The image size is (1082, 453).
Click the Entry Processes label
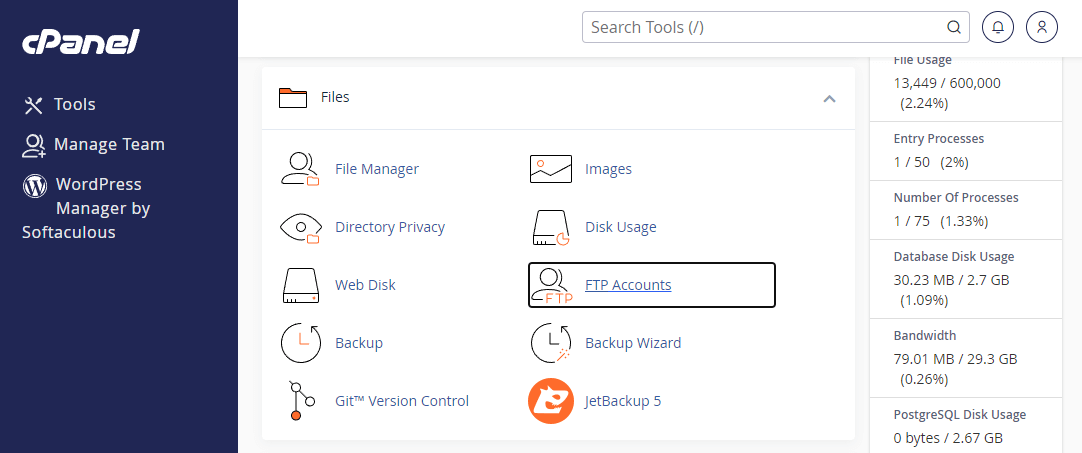click(938, 139)
